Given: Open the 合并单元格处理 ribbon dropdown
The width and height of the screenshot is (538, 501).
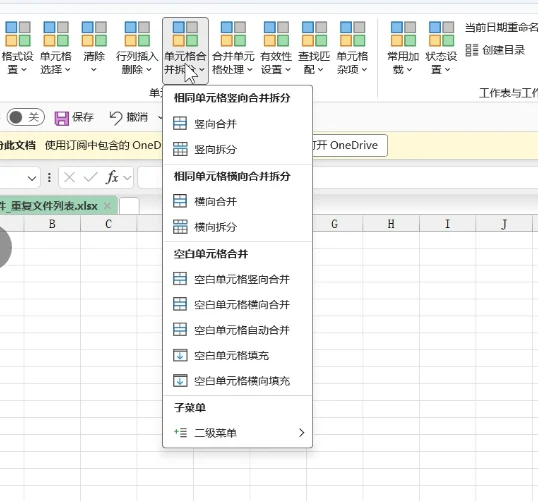Looking at the screenshot, I should point(233,48).
